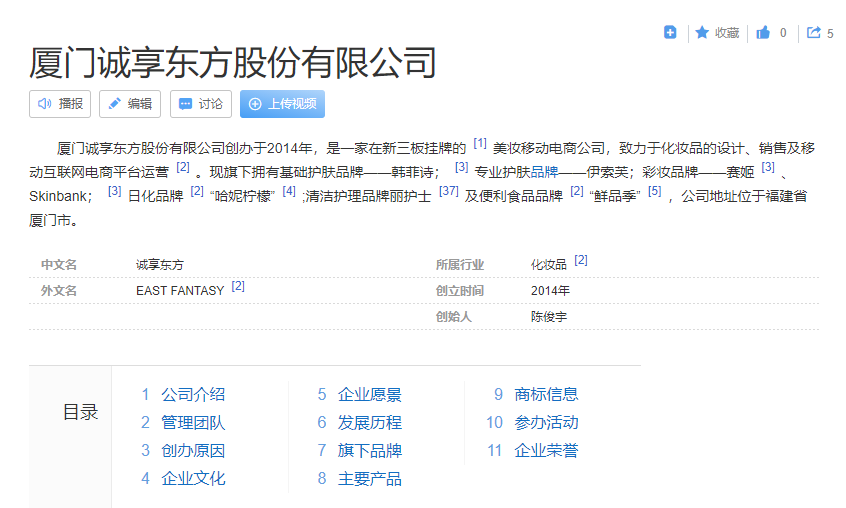
Task: Open reference [37] after 丽护士
Action: click(448, 191)
